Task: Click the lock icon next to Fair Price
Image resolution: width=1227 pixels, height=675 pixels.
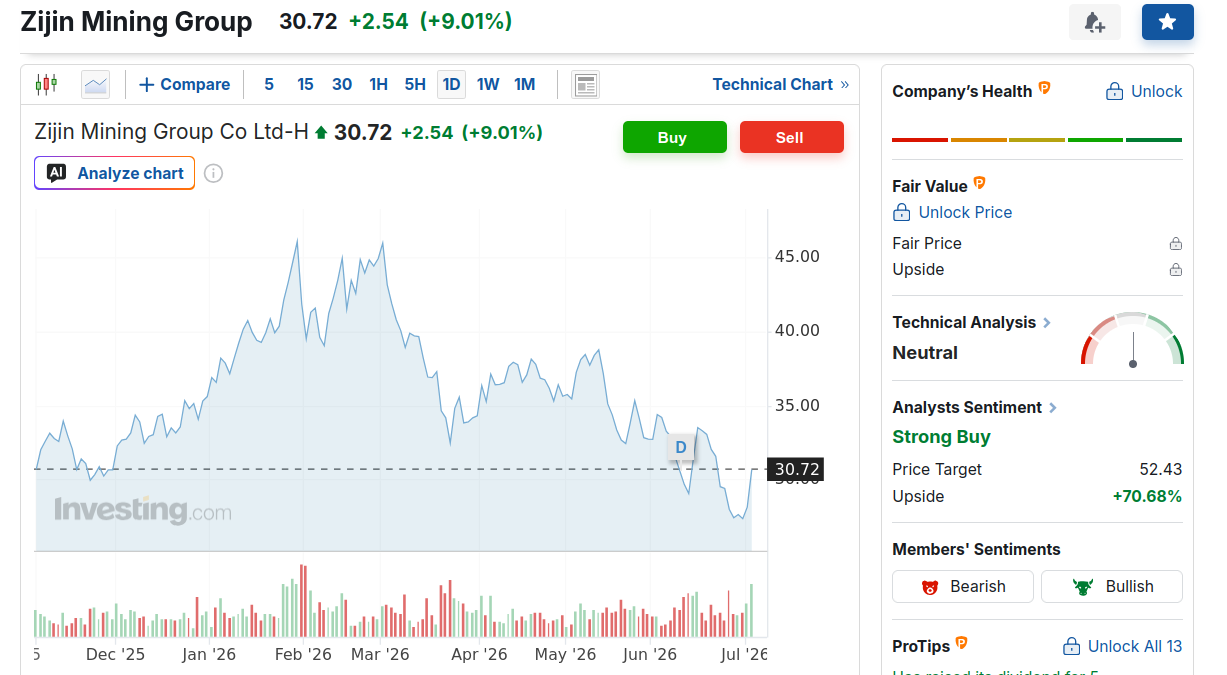Action: coord(1176,244)
